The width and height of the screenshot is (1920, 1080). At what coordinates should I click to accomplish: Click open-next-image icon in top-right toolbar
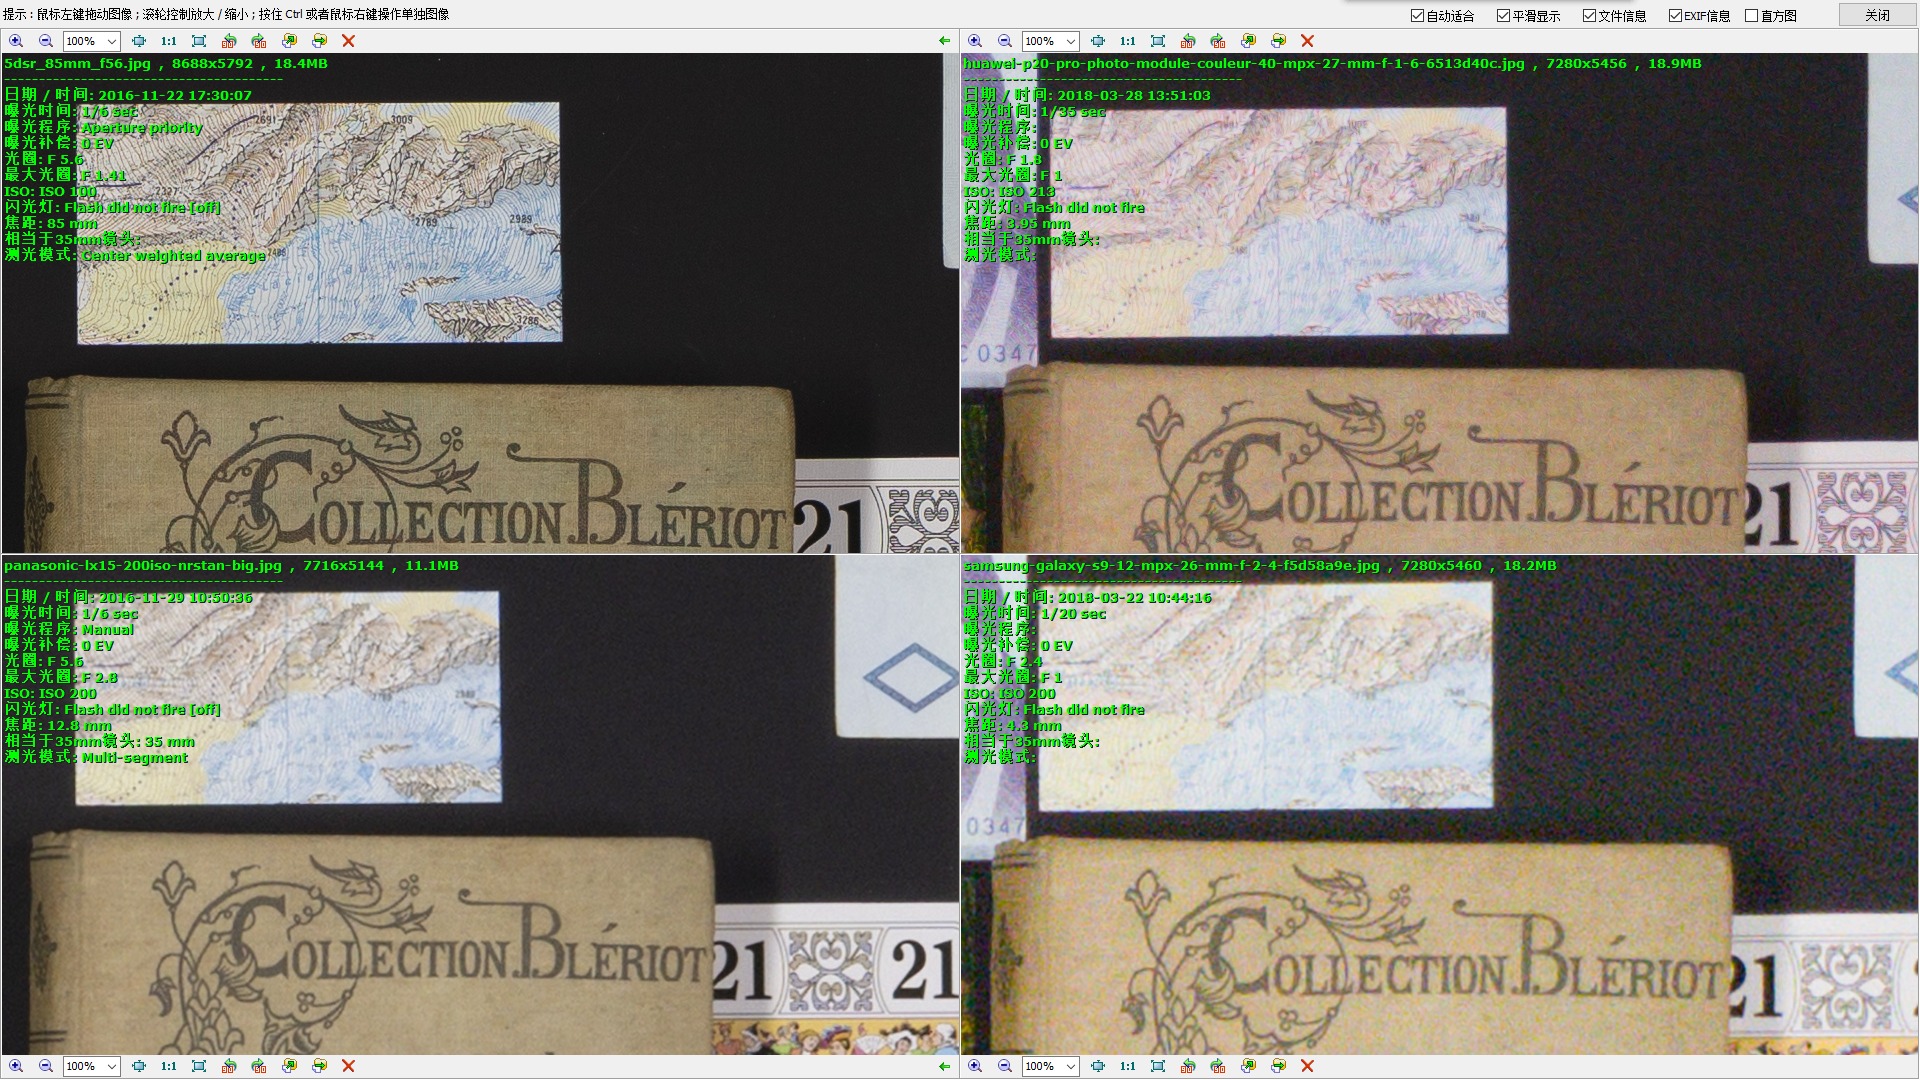coord(1278,41)
